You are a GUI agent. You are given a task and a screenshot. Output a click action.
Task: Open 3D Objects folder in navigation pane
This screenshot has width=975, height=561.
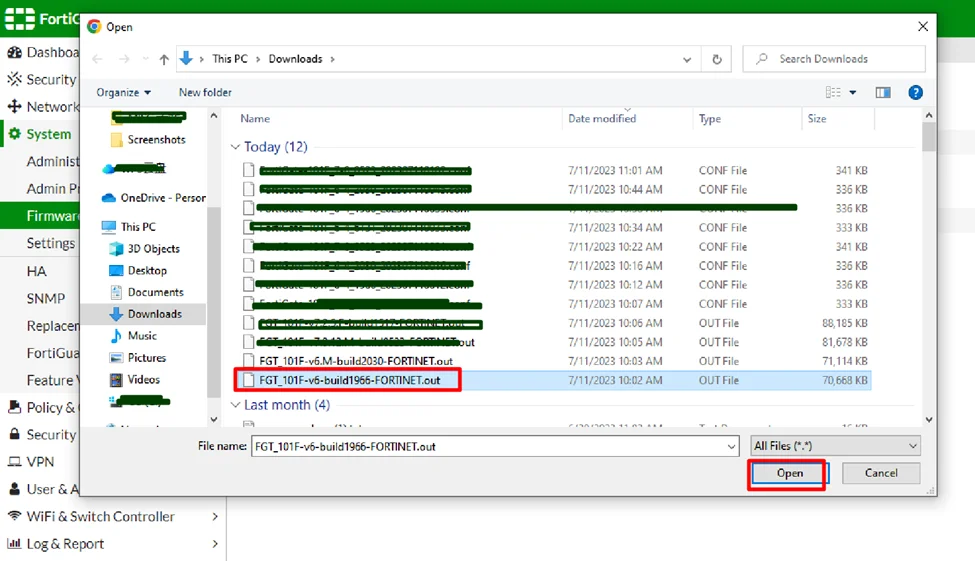tap(144, 248)
